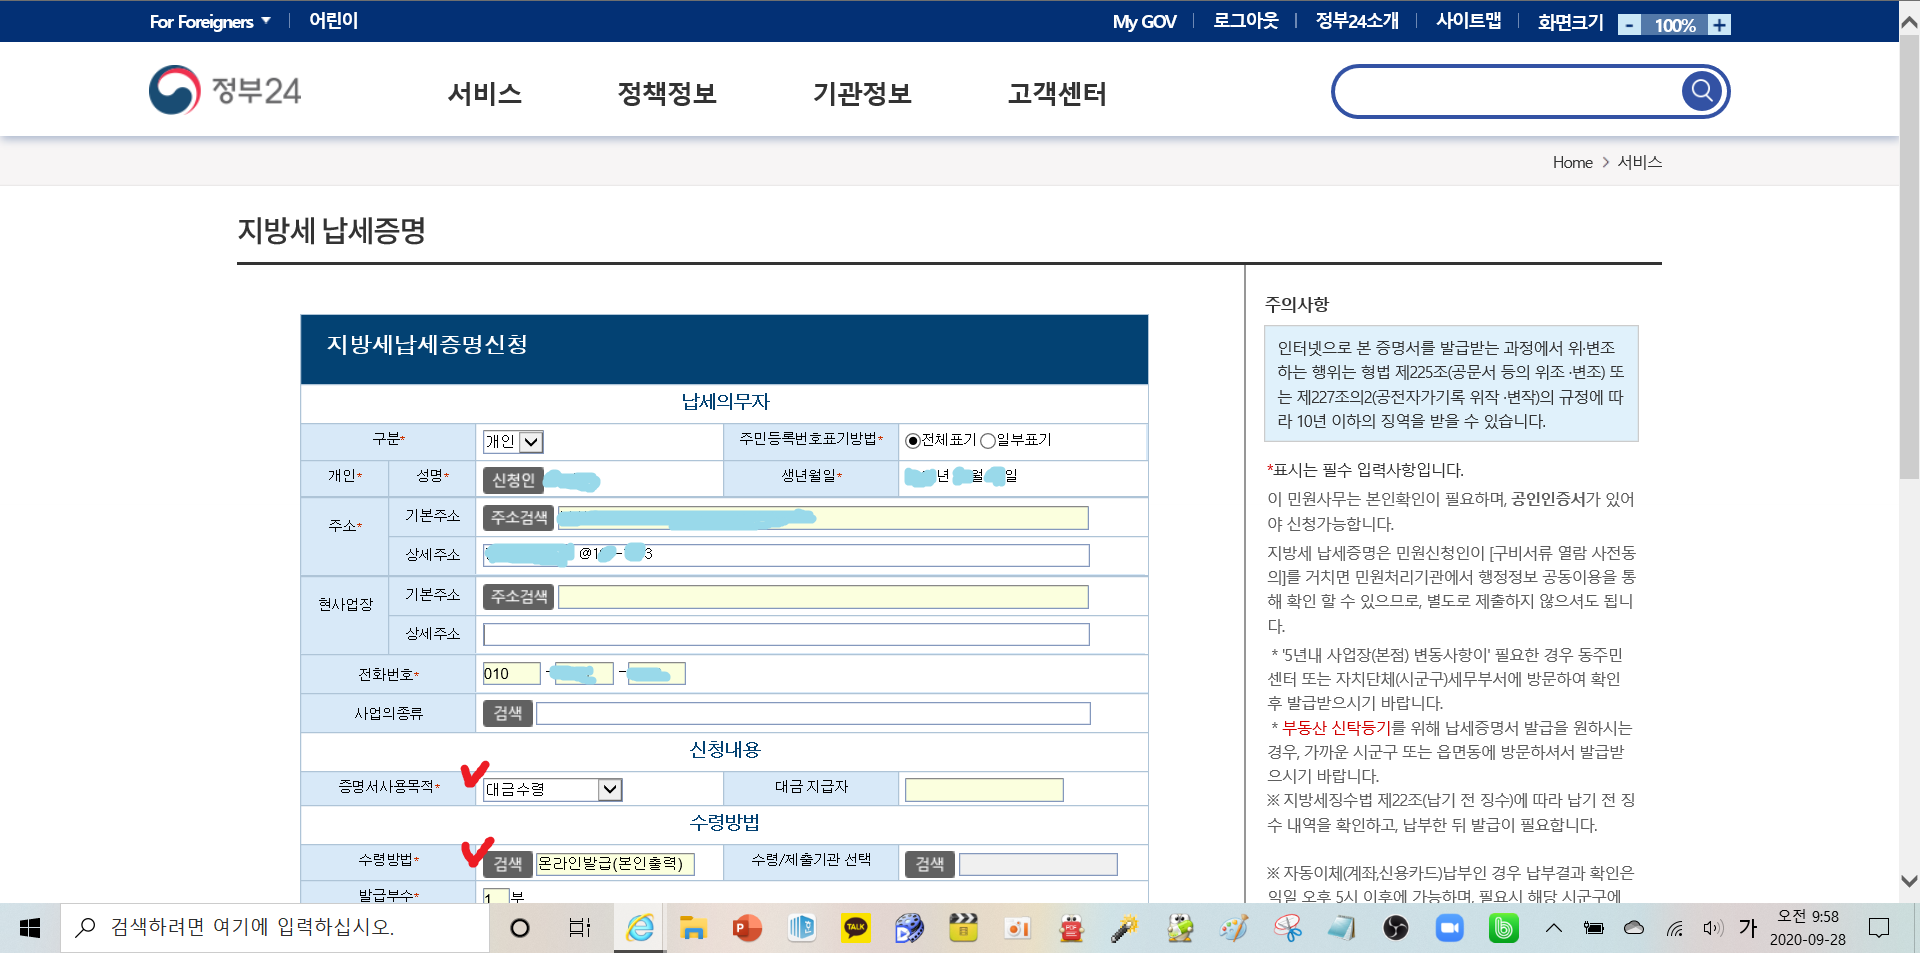
Task: Launch PowerPoint from taskbar
Action: (x=746, y=928)
